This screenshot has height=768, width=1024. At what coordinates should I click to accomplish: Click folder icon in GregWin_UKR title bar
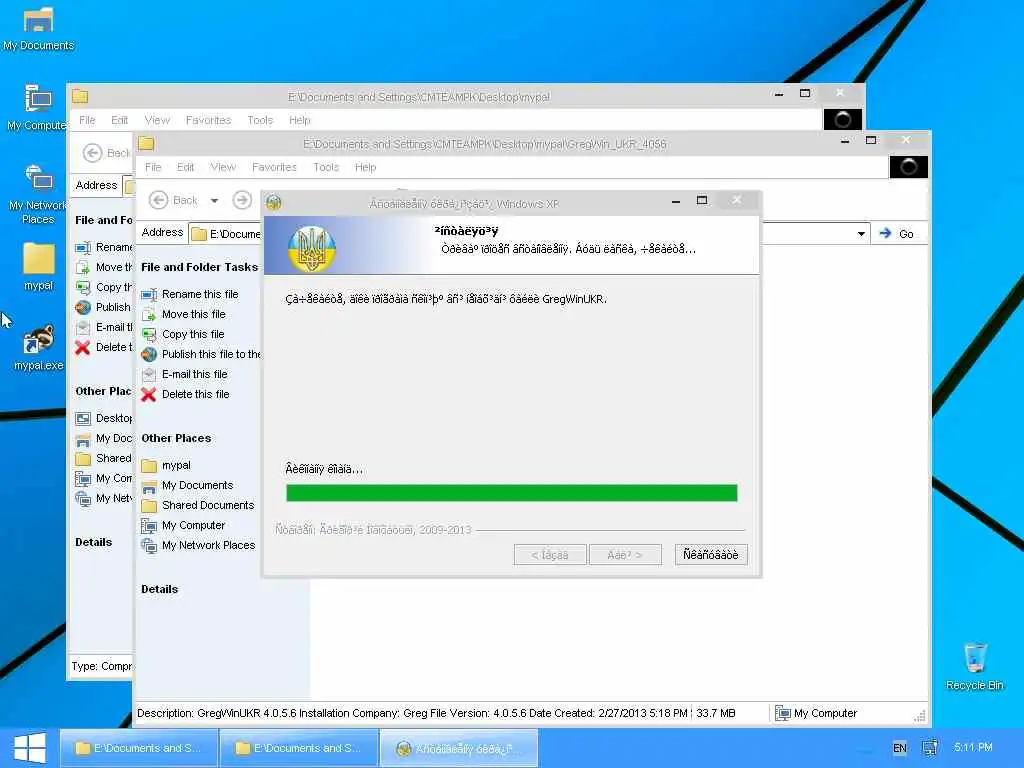pos(146,144)
